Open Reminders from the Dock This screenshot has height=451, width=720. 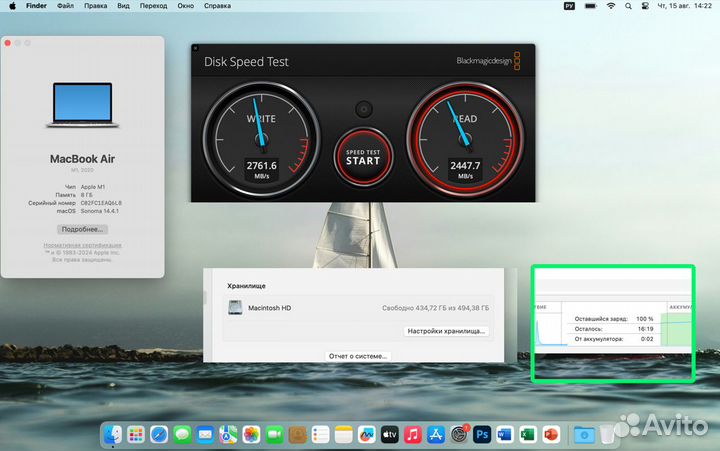(x=321, y=434)
